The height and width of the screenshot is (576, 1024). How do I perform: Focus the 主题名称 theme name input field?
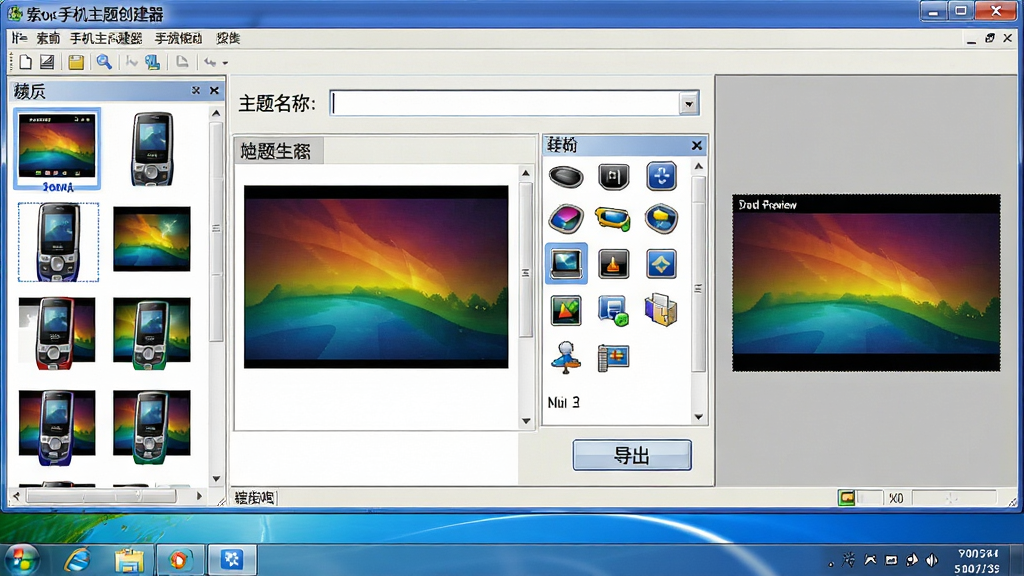[505, 104]
